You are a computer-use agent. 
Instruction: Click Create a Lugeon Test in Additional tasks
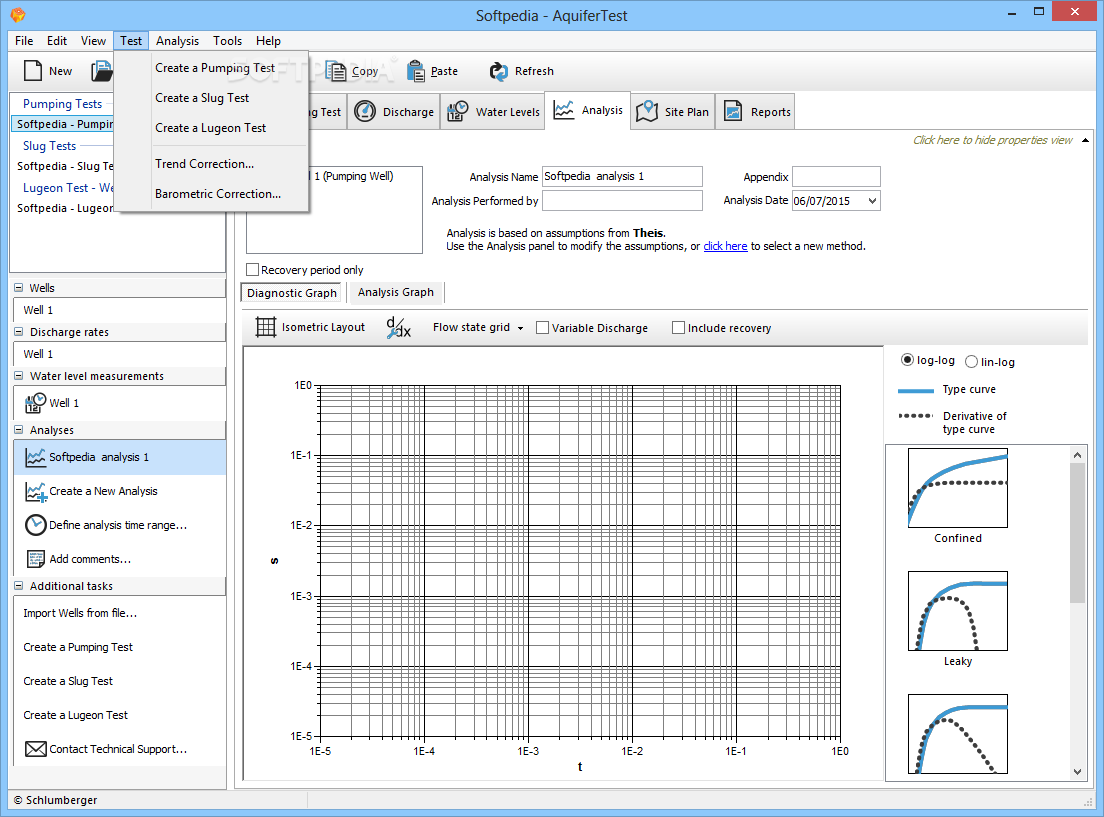[x=75, y=715]
